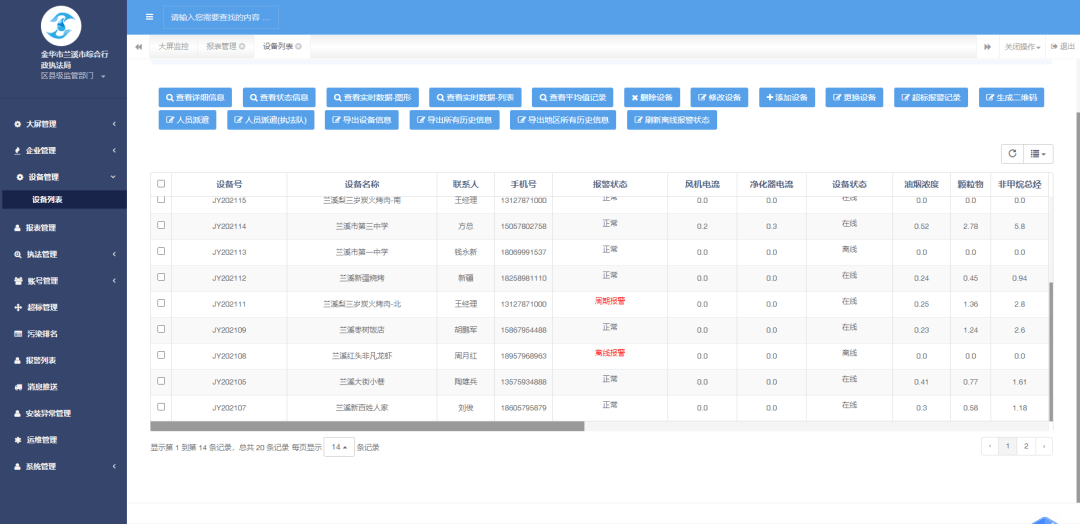
Task: Click 刷新离线报警状态 button
Action: tap(672, 120)
